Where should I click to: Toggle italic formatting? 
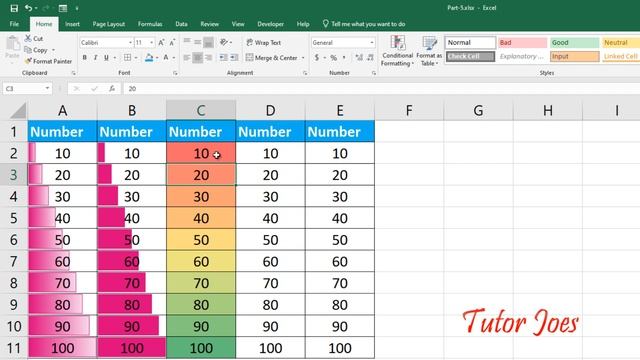pyautogui.click(x=95, y=58)
